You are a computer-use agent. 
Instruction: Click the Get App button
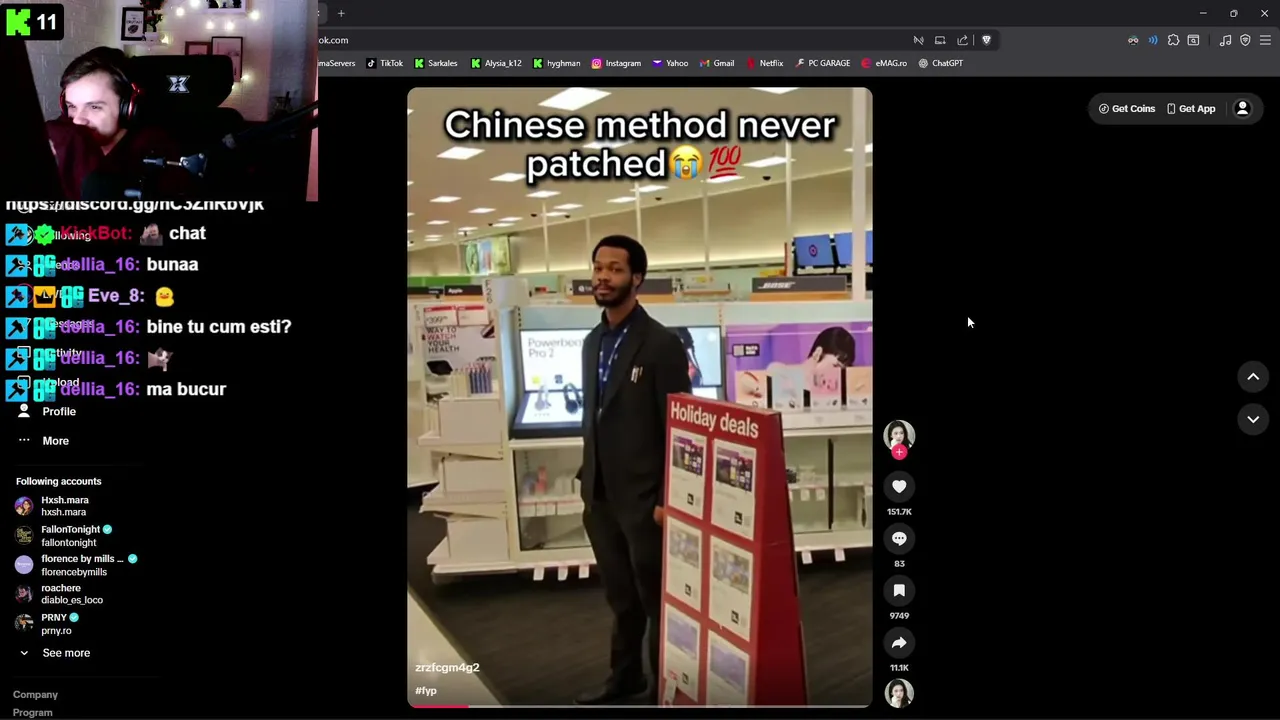[1191, 109]
